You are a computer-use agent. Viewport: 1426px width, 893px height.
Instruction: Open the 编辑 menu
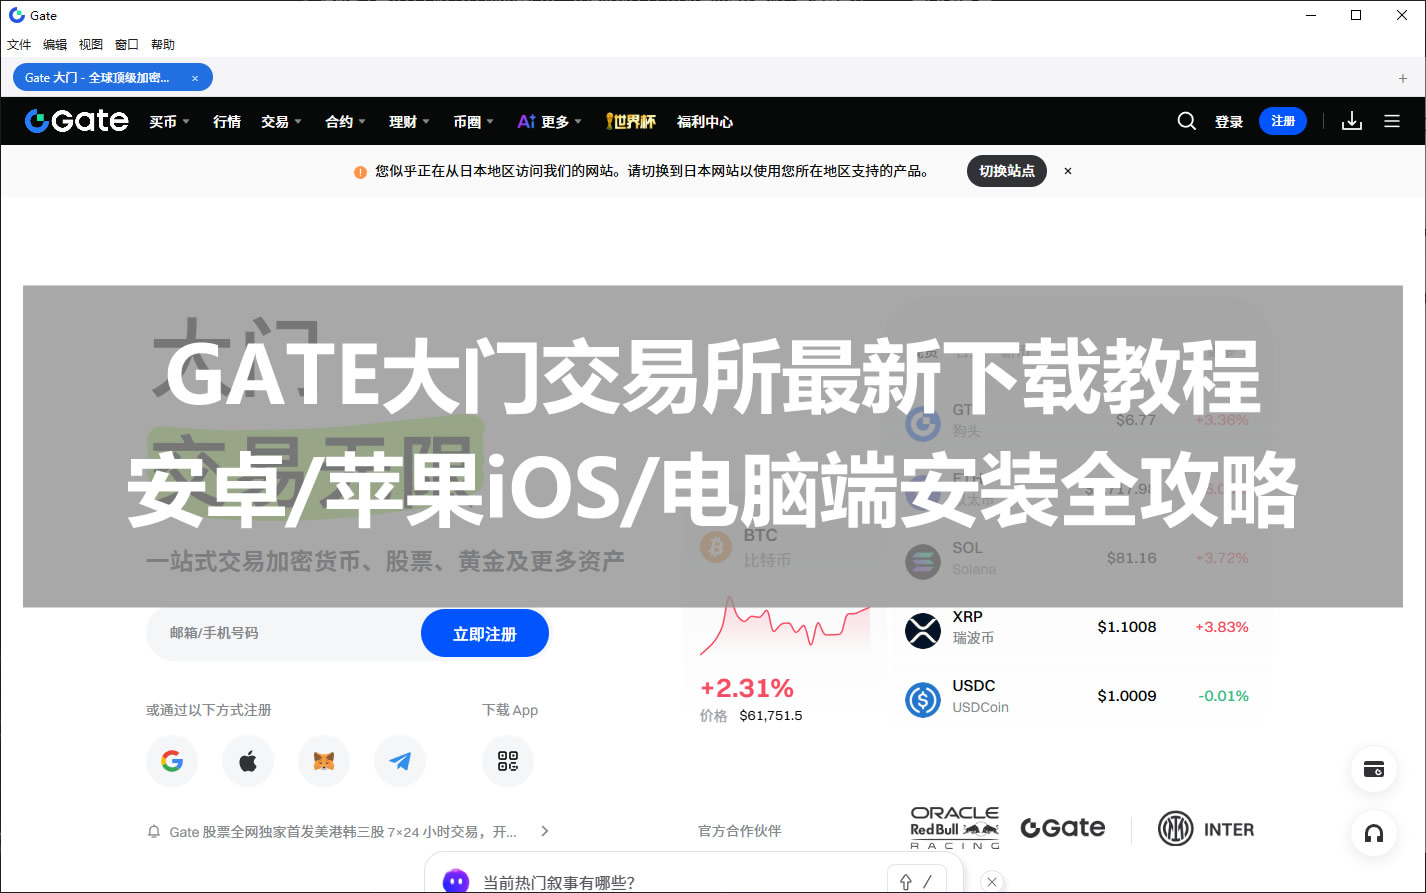click(55, 44)
